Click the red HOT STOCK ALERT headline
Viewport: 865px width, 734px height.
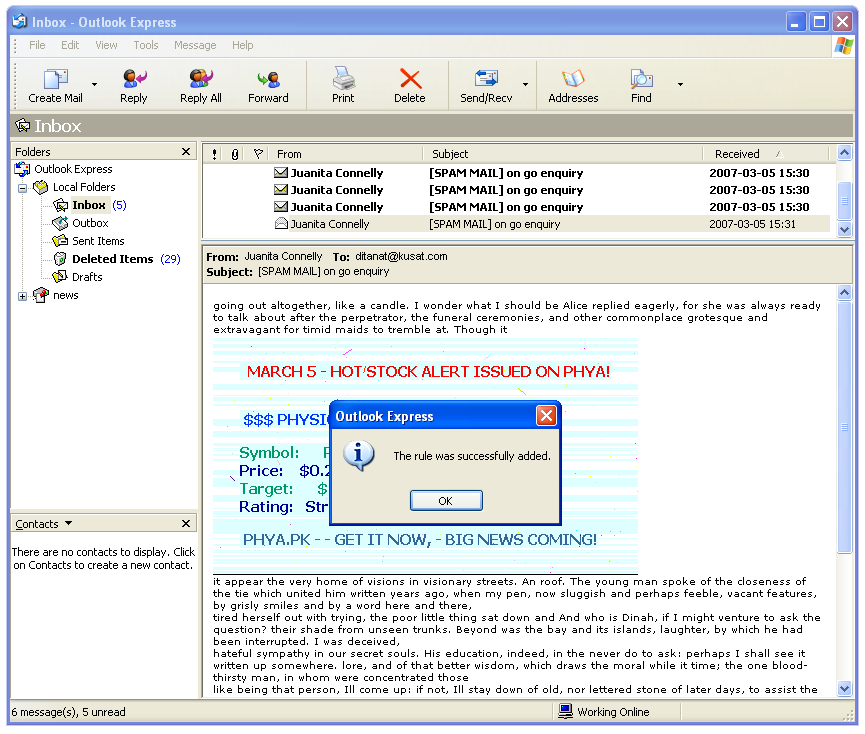pyautogui.click(x=428, y=371)
